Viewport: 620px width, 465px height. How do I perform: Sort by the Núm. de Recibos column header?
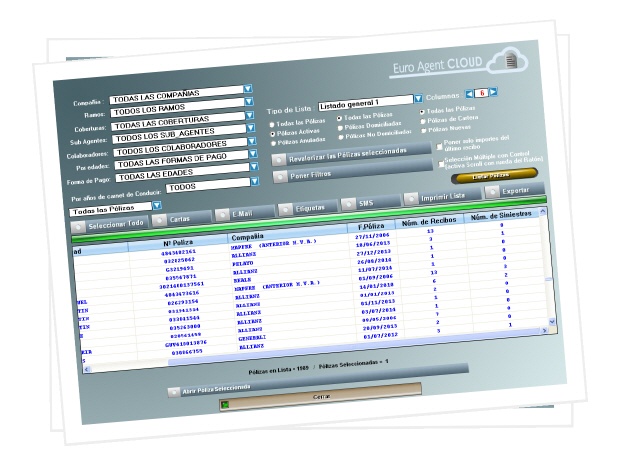point(429,221)
